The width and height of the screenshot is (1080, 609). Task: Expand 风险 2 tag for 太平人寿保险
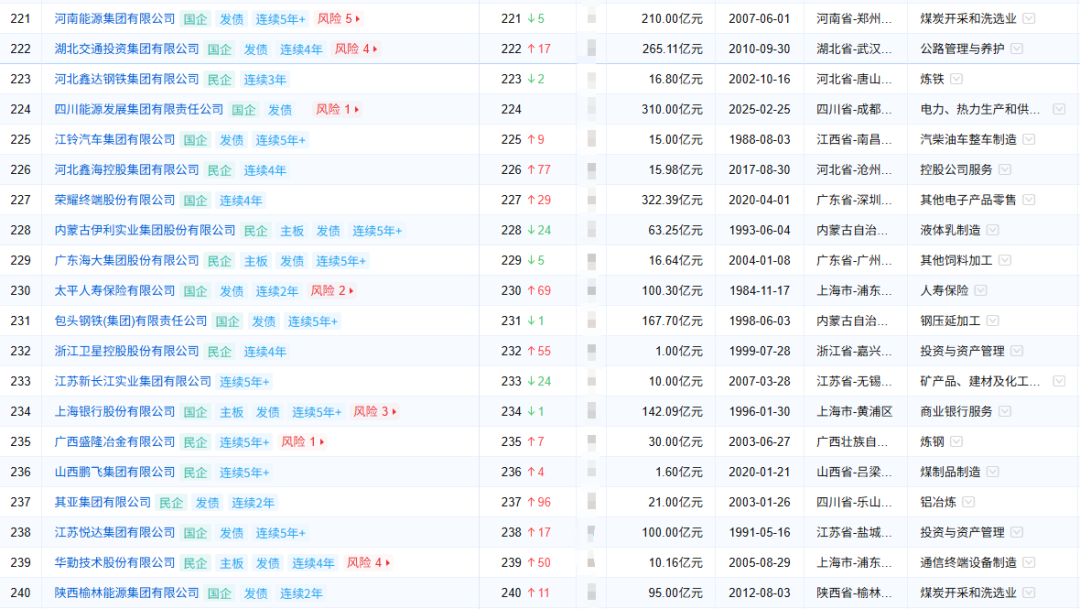click(332, 291)
